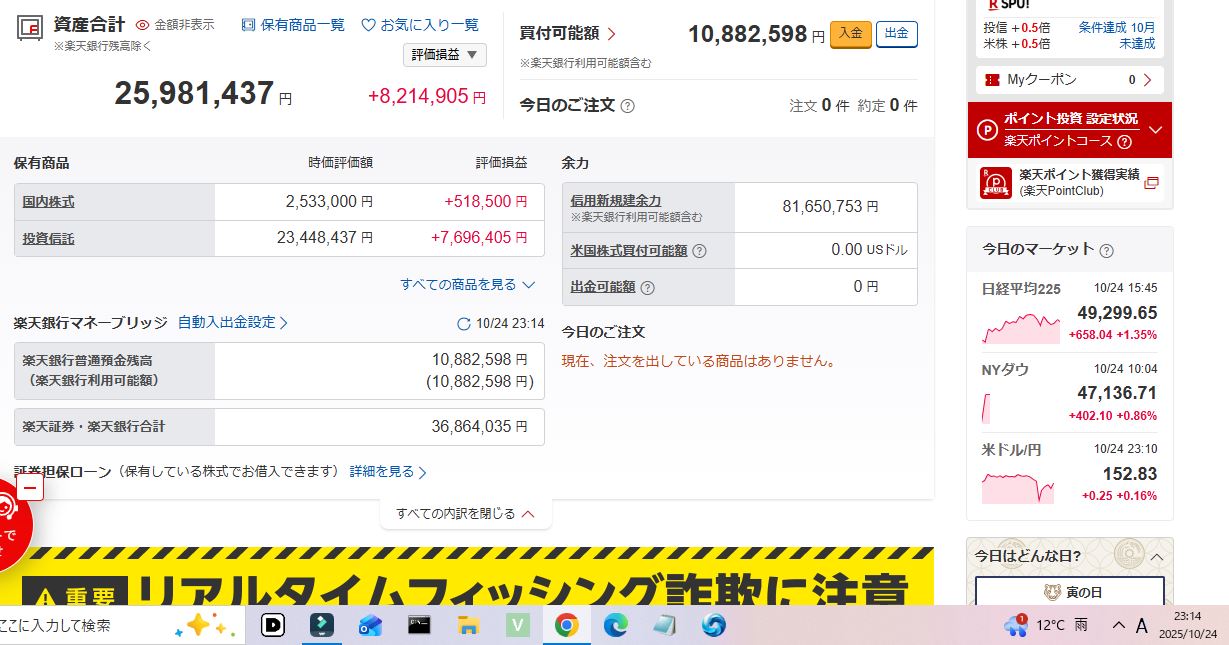Click help icon beside 米国株式買付可能額
This screenshot has height=645, width=1229.
[699, 251]
